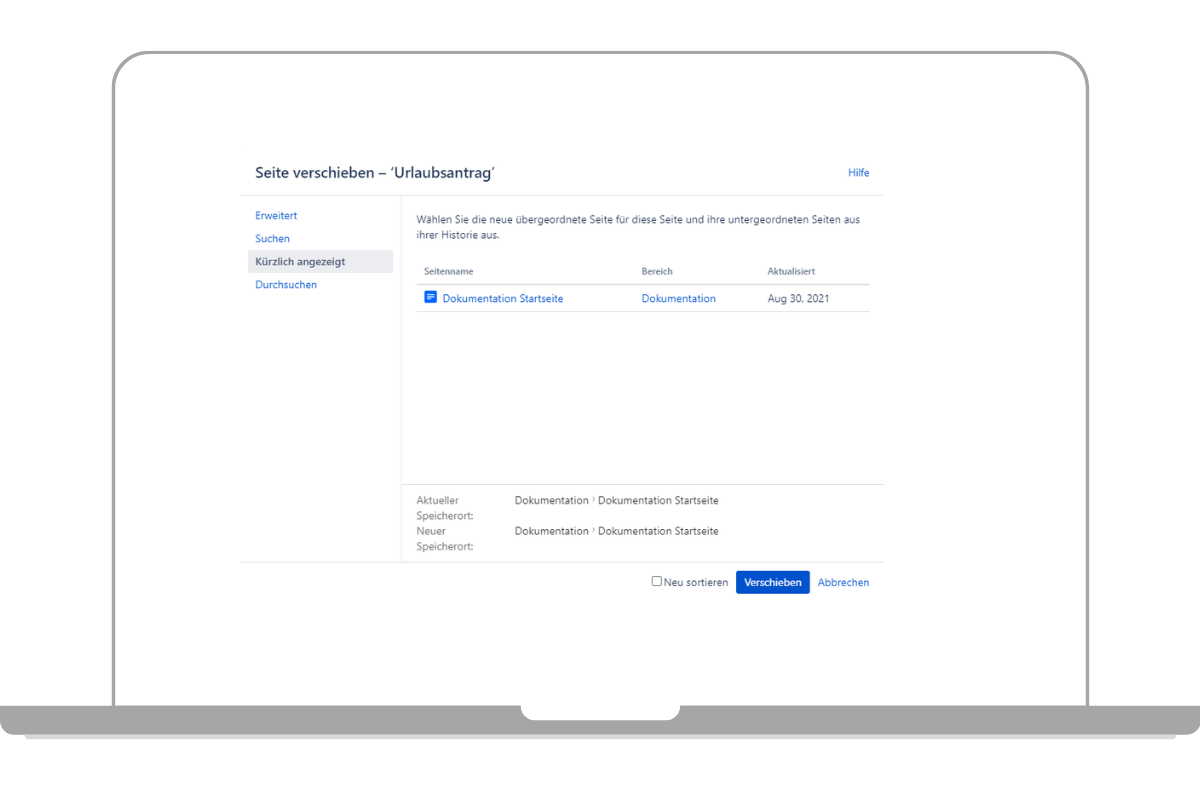Click the Seitenname column header
This screenshot has height=790, width=1200.
(448, 272)
